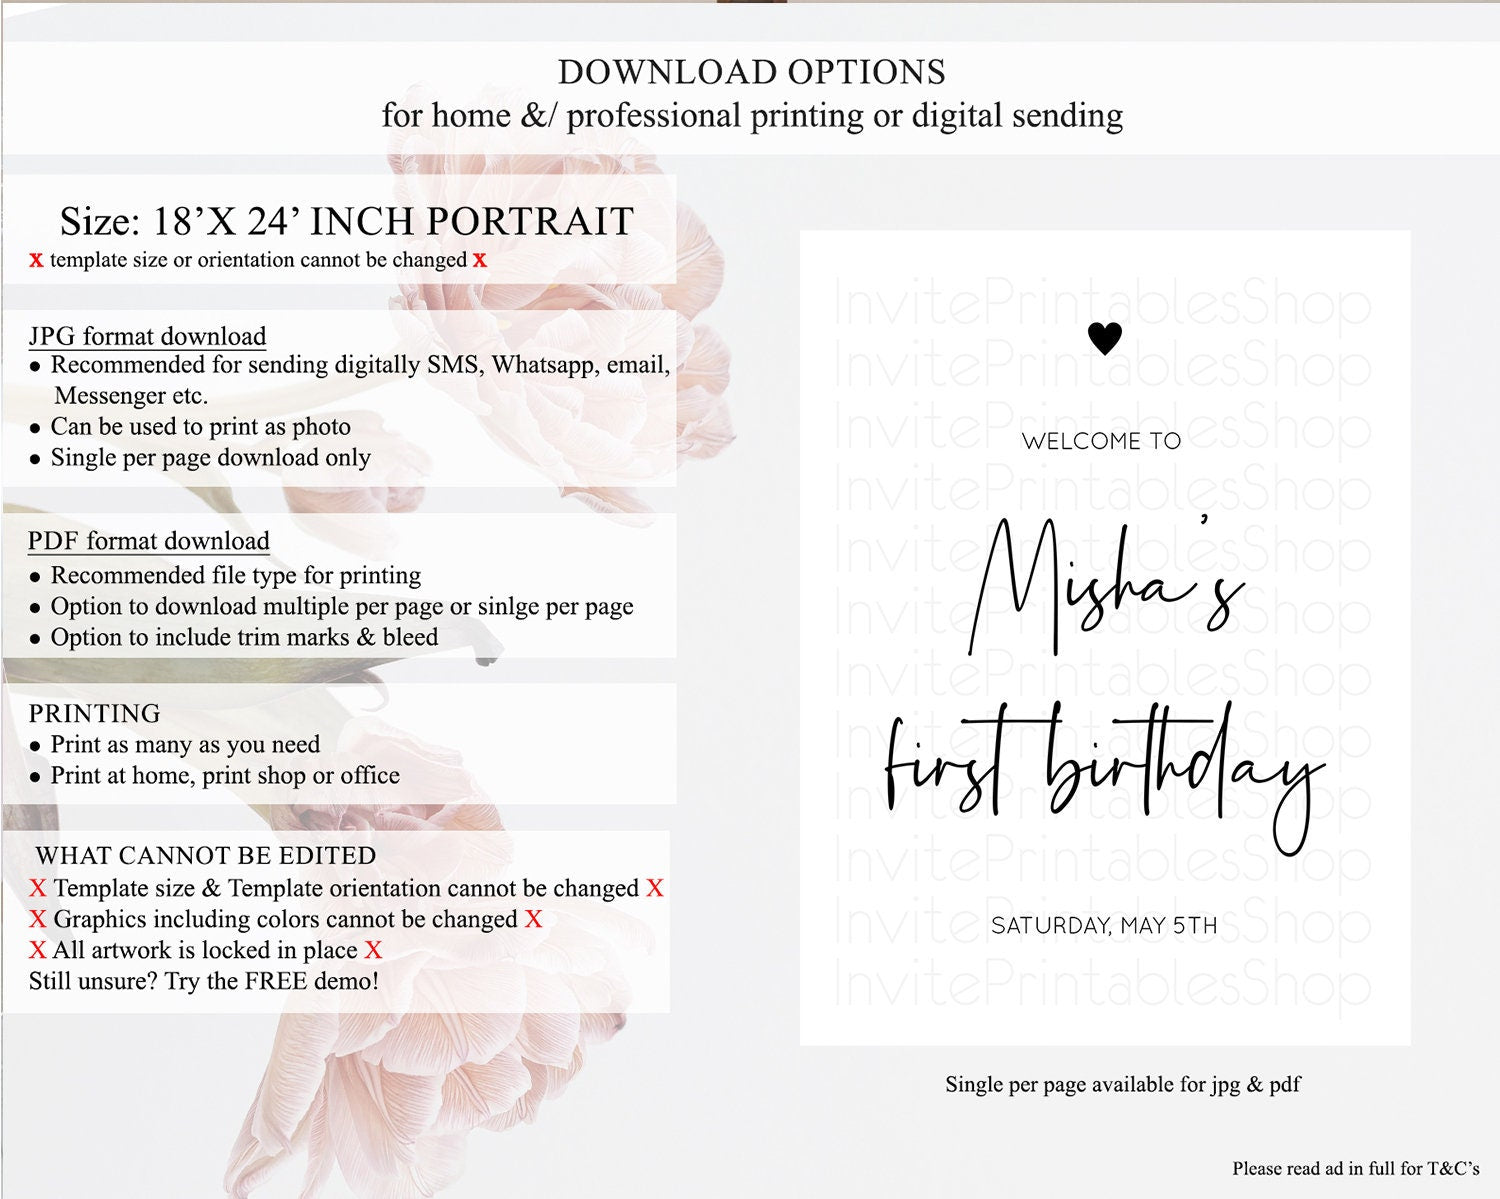Click 'Please read ad in full for T&C's'

tap(1356, 1168)
